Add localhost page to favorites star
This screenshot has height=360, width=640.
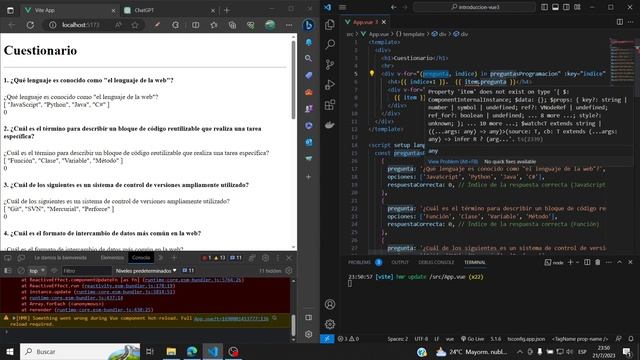point(135,25)
